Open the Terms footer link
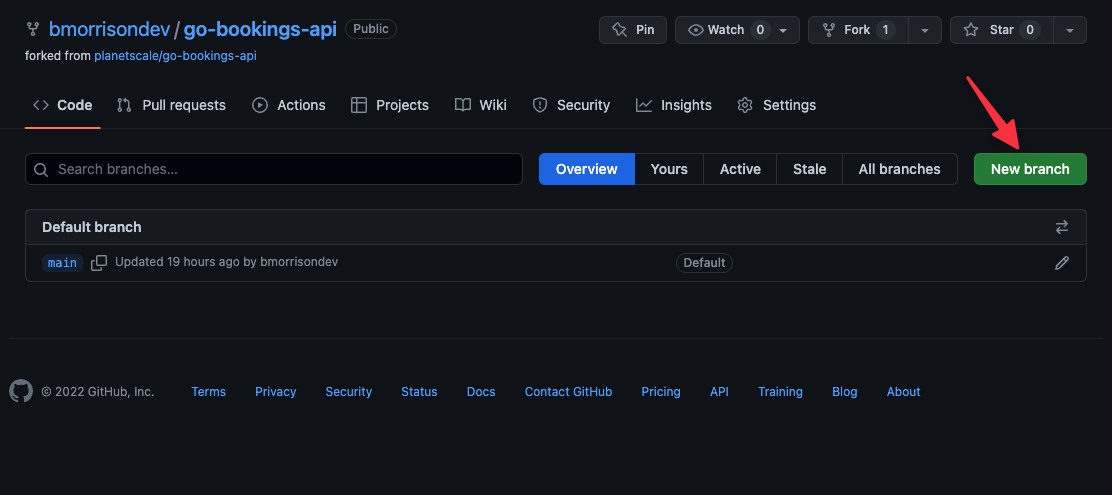 coord(208,391)
